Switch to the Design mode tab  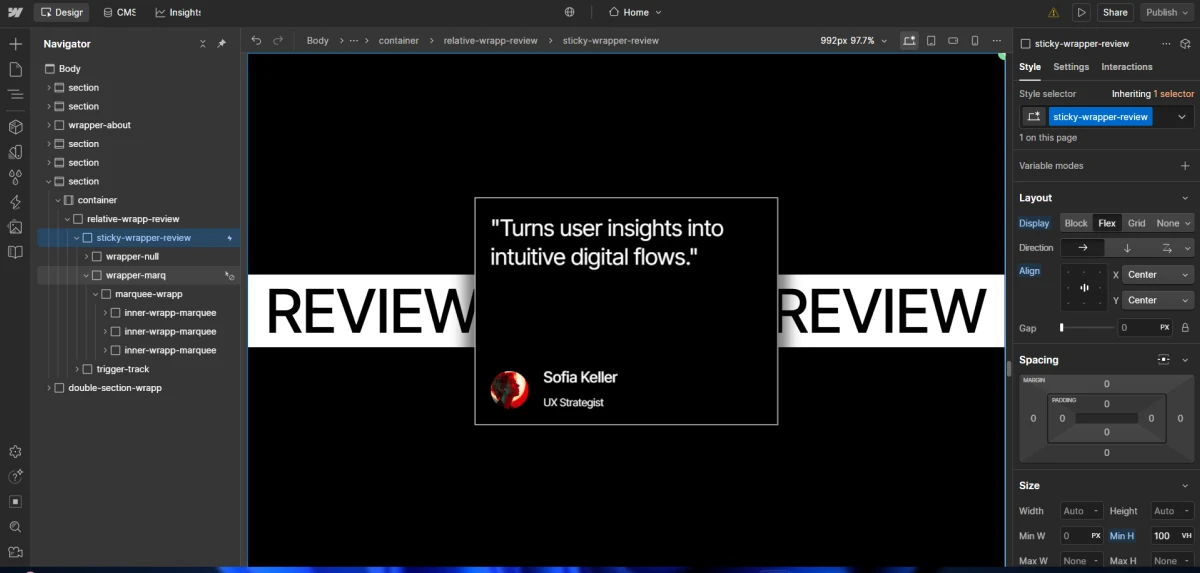[x=61, y=12]
